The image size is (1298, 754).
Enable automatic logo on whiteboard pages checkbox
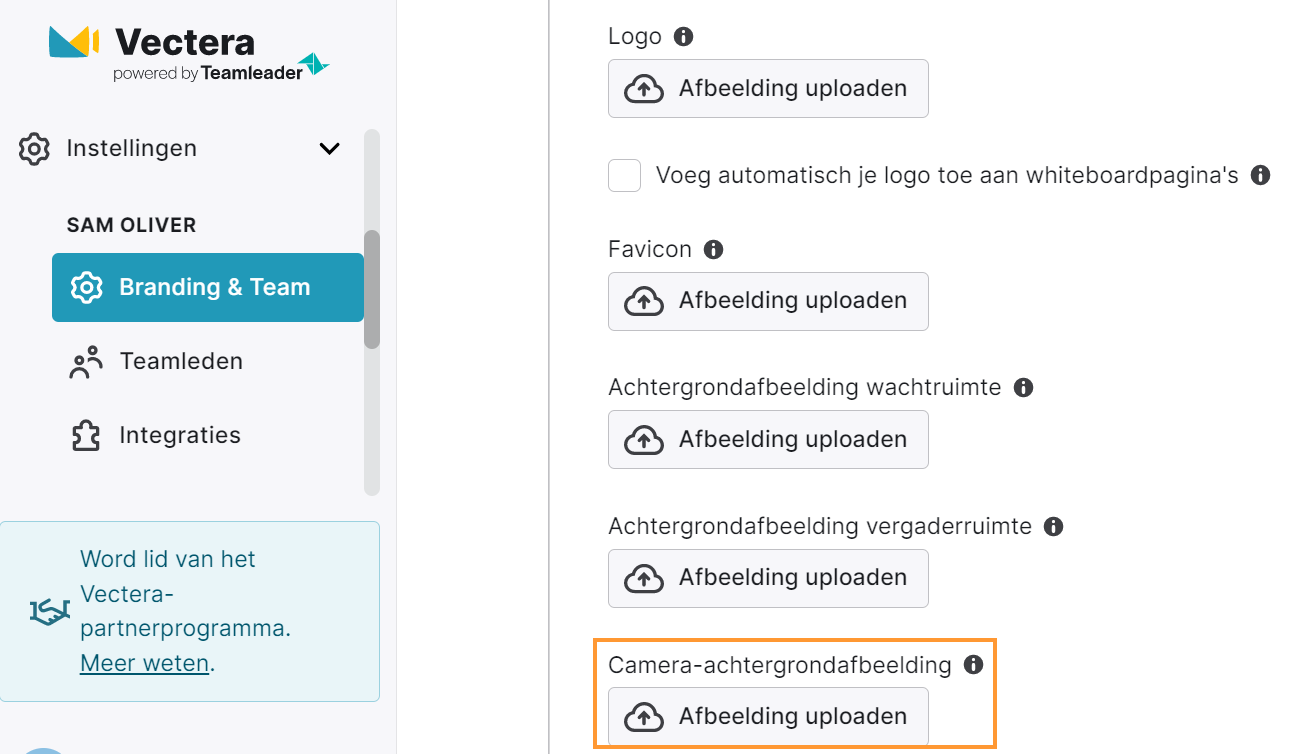pos(625,176)
